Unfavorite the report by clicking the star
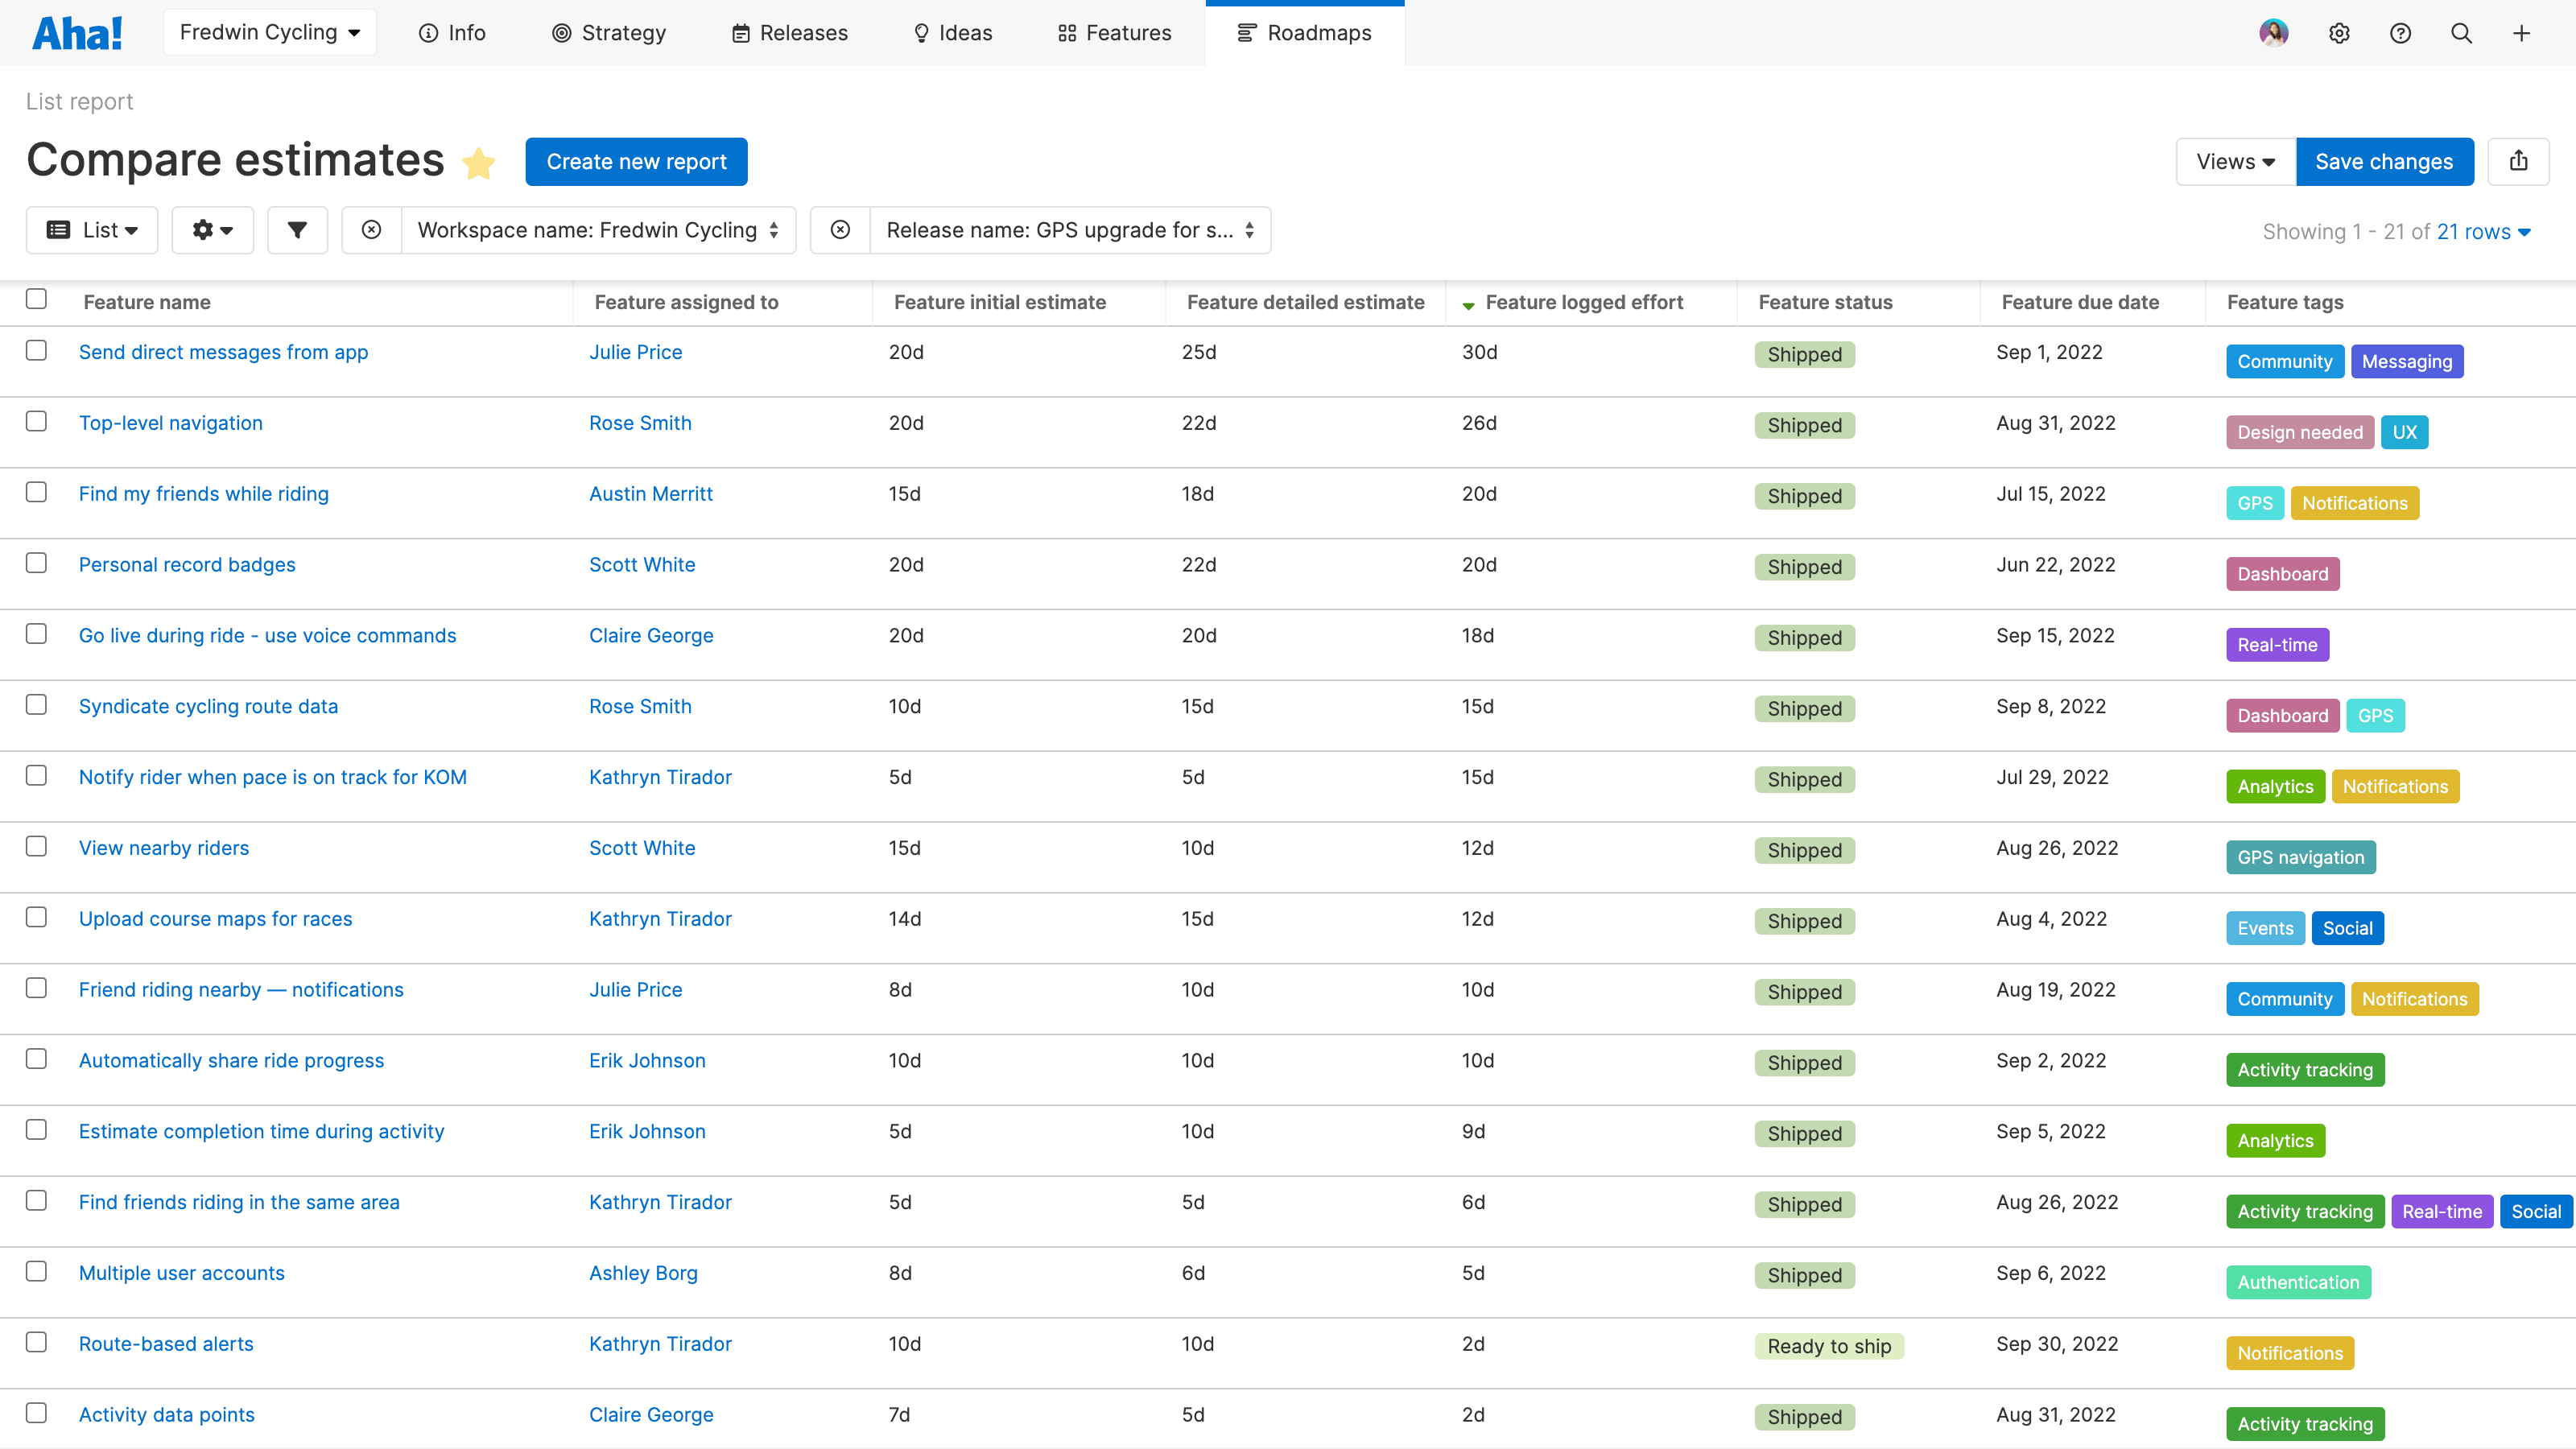The height and width of the screenshot is (1449, 2576). point(479,163)
